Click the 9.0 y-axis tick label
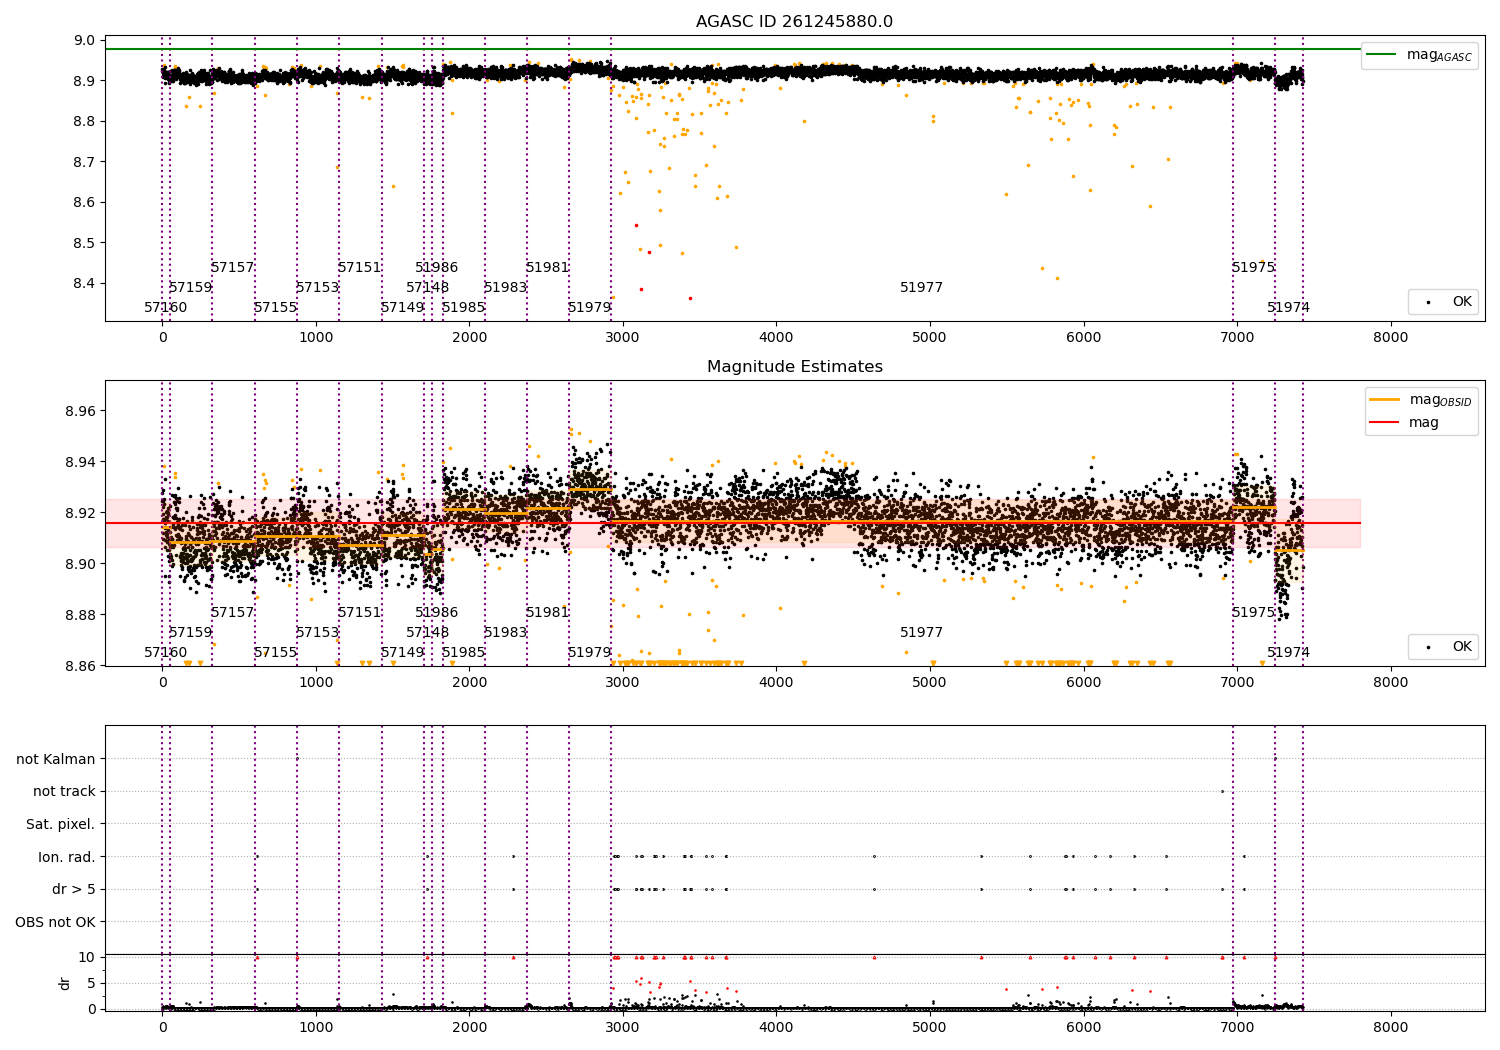1500x1050 pixels. [85, 40]
